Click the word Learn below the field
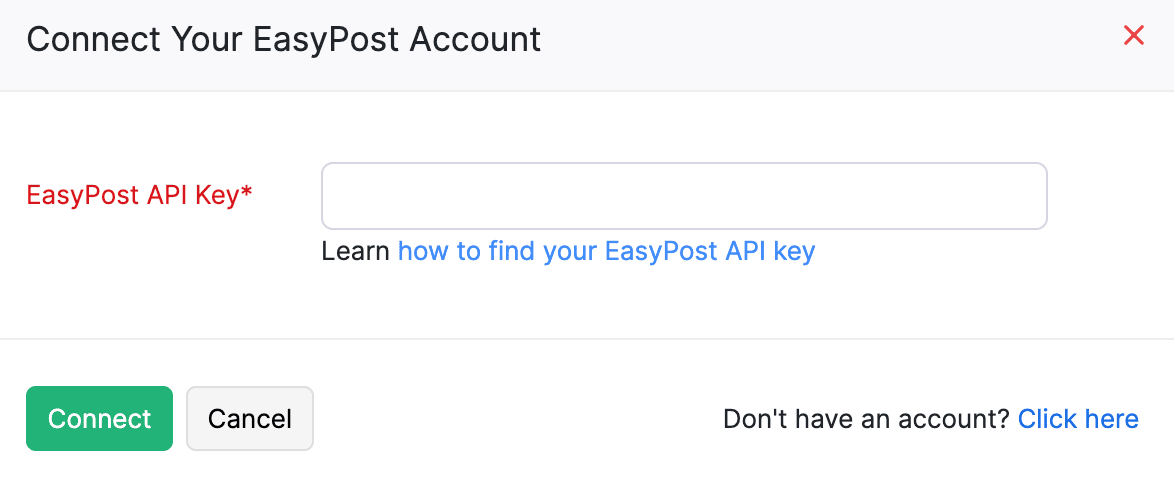 click(x=355, y=251)
